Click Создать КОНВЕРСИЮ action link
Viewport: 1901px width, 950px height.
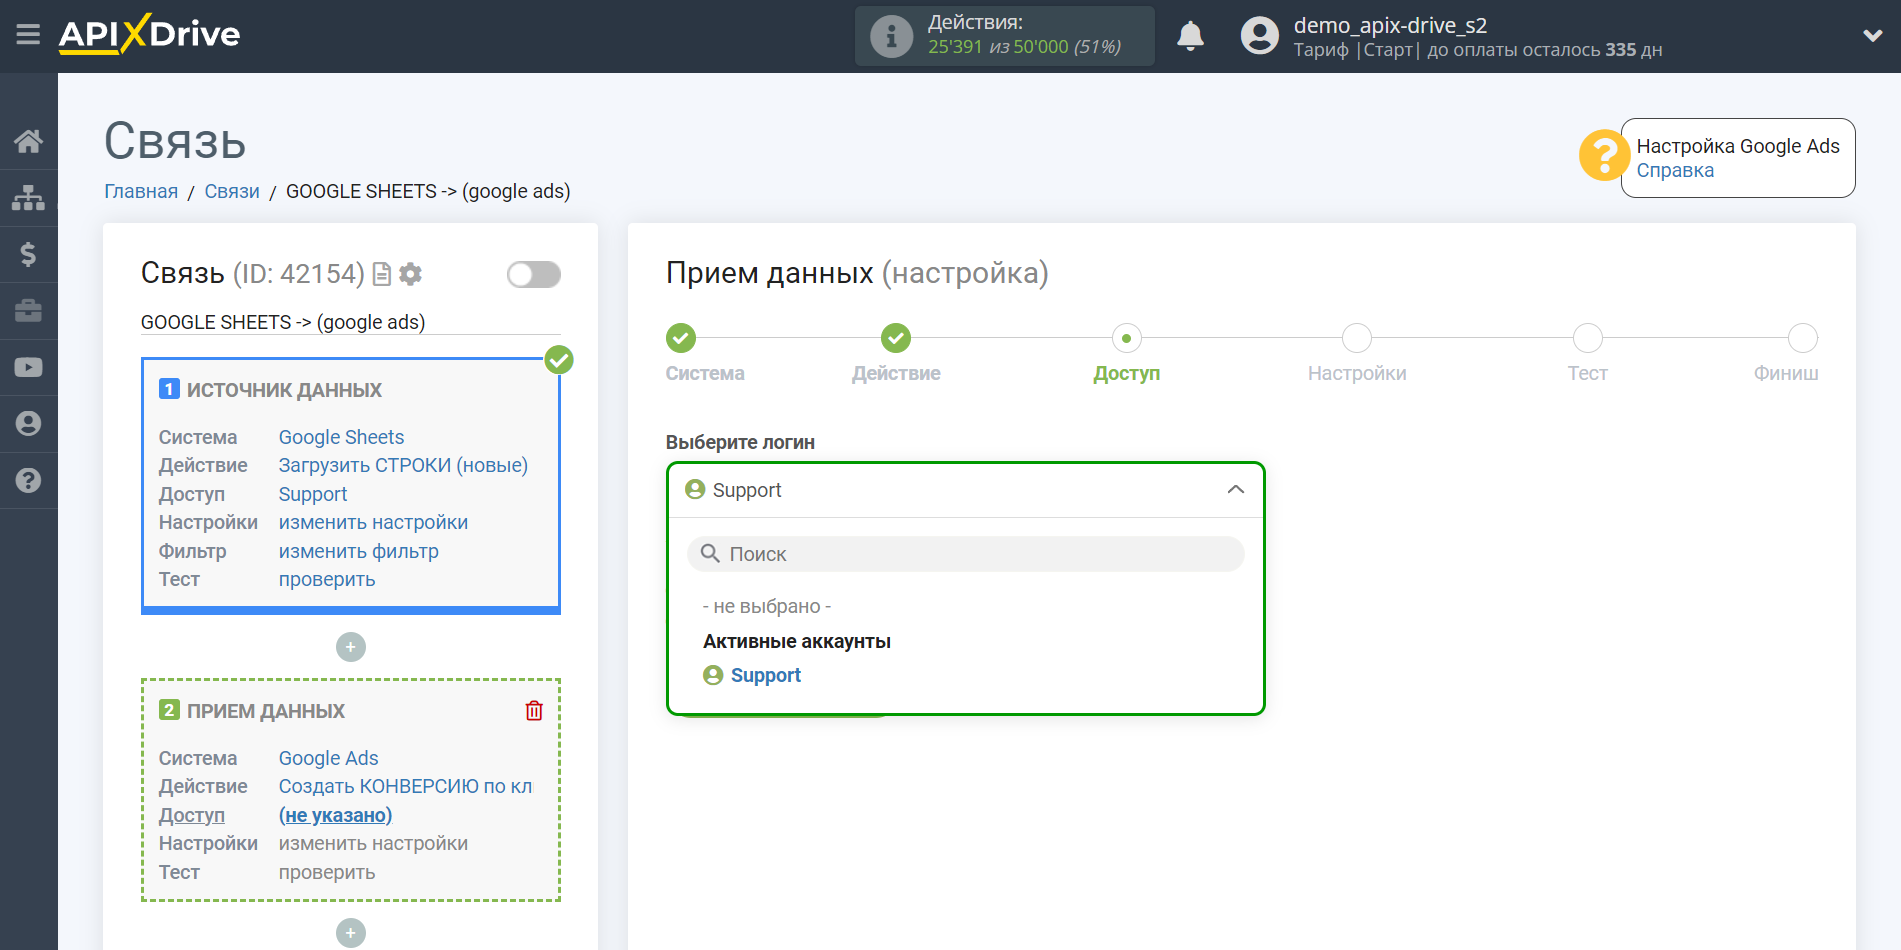tap(405, 786)
